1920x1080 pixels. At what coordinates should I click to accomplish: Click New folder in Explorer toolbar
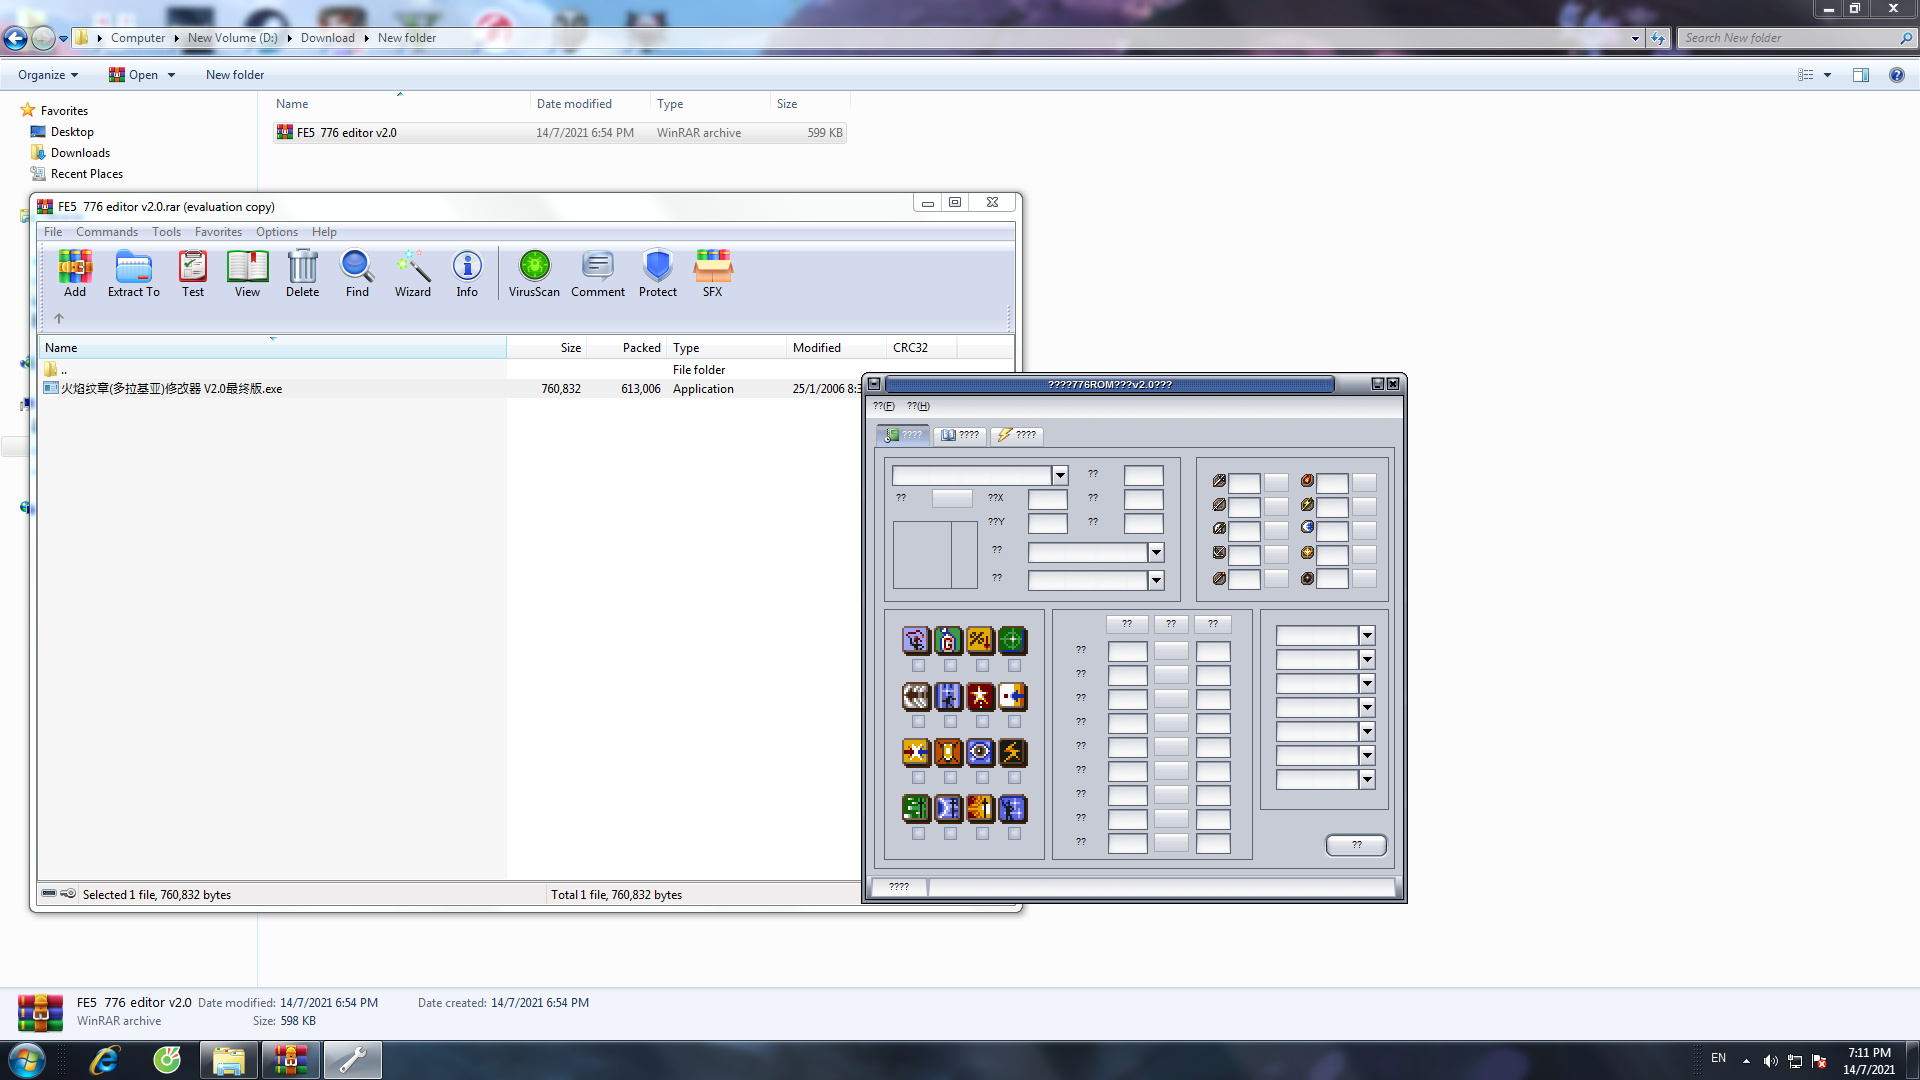tap(235, 75)
